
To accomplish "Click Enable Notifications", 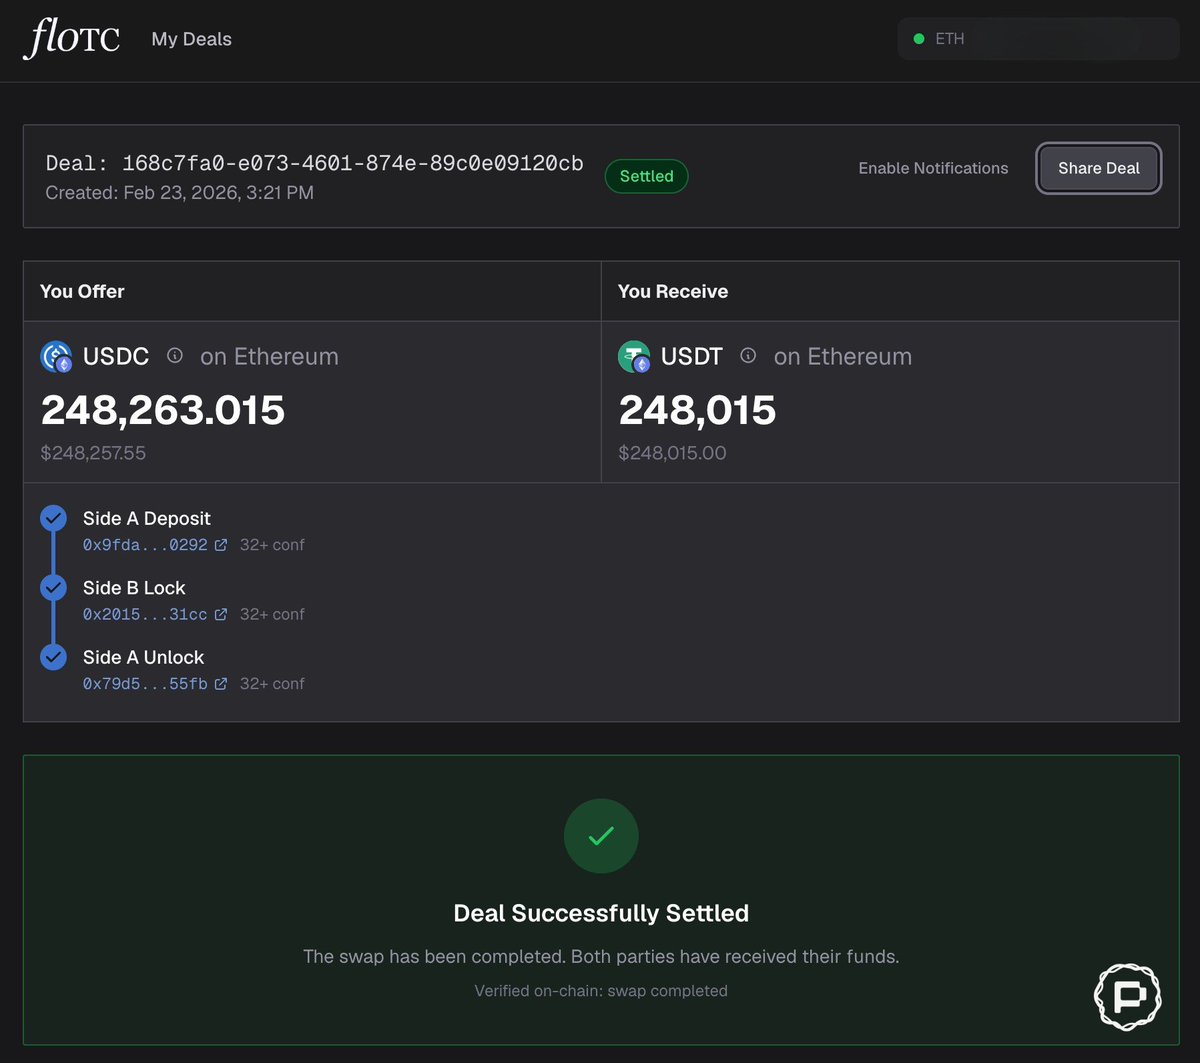I will (x=933, y=168).
